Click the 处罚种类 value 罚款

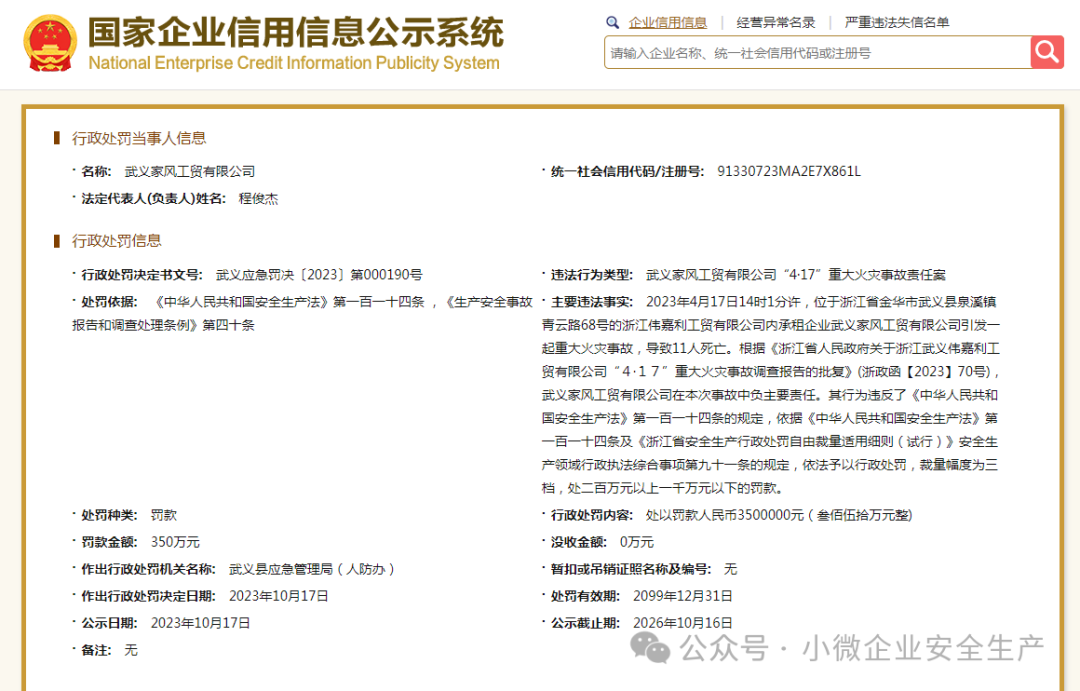click(164, 515)
